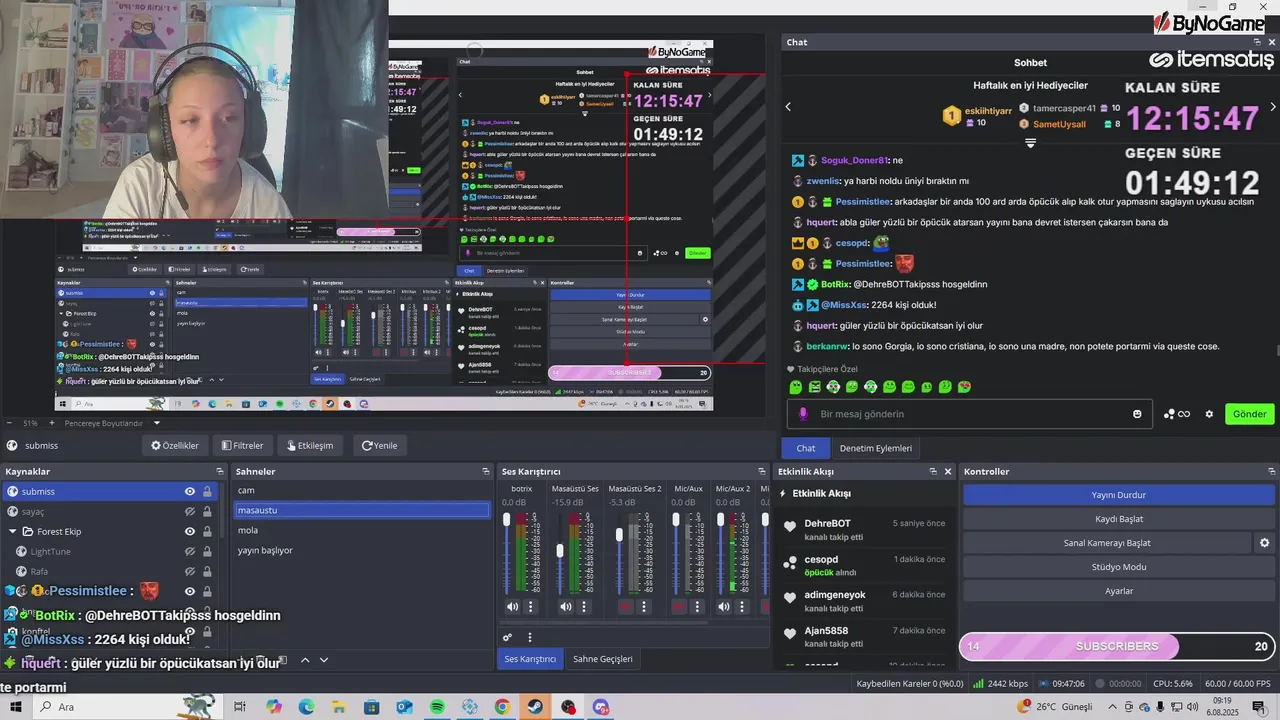Image resolution: width=1280 pixels, height=720 pixels.
Task: Switch to the Chat tab
Action: (x=806, y=448)
